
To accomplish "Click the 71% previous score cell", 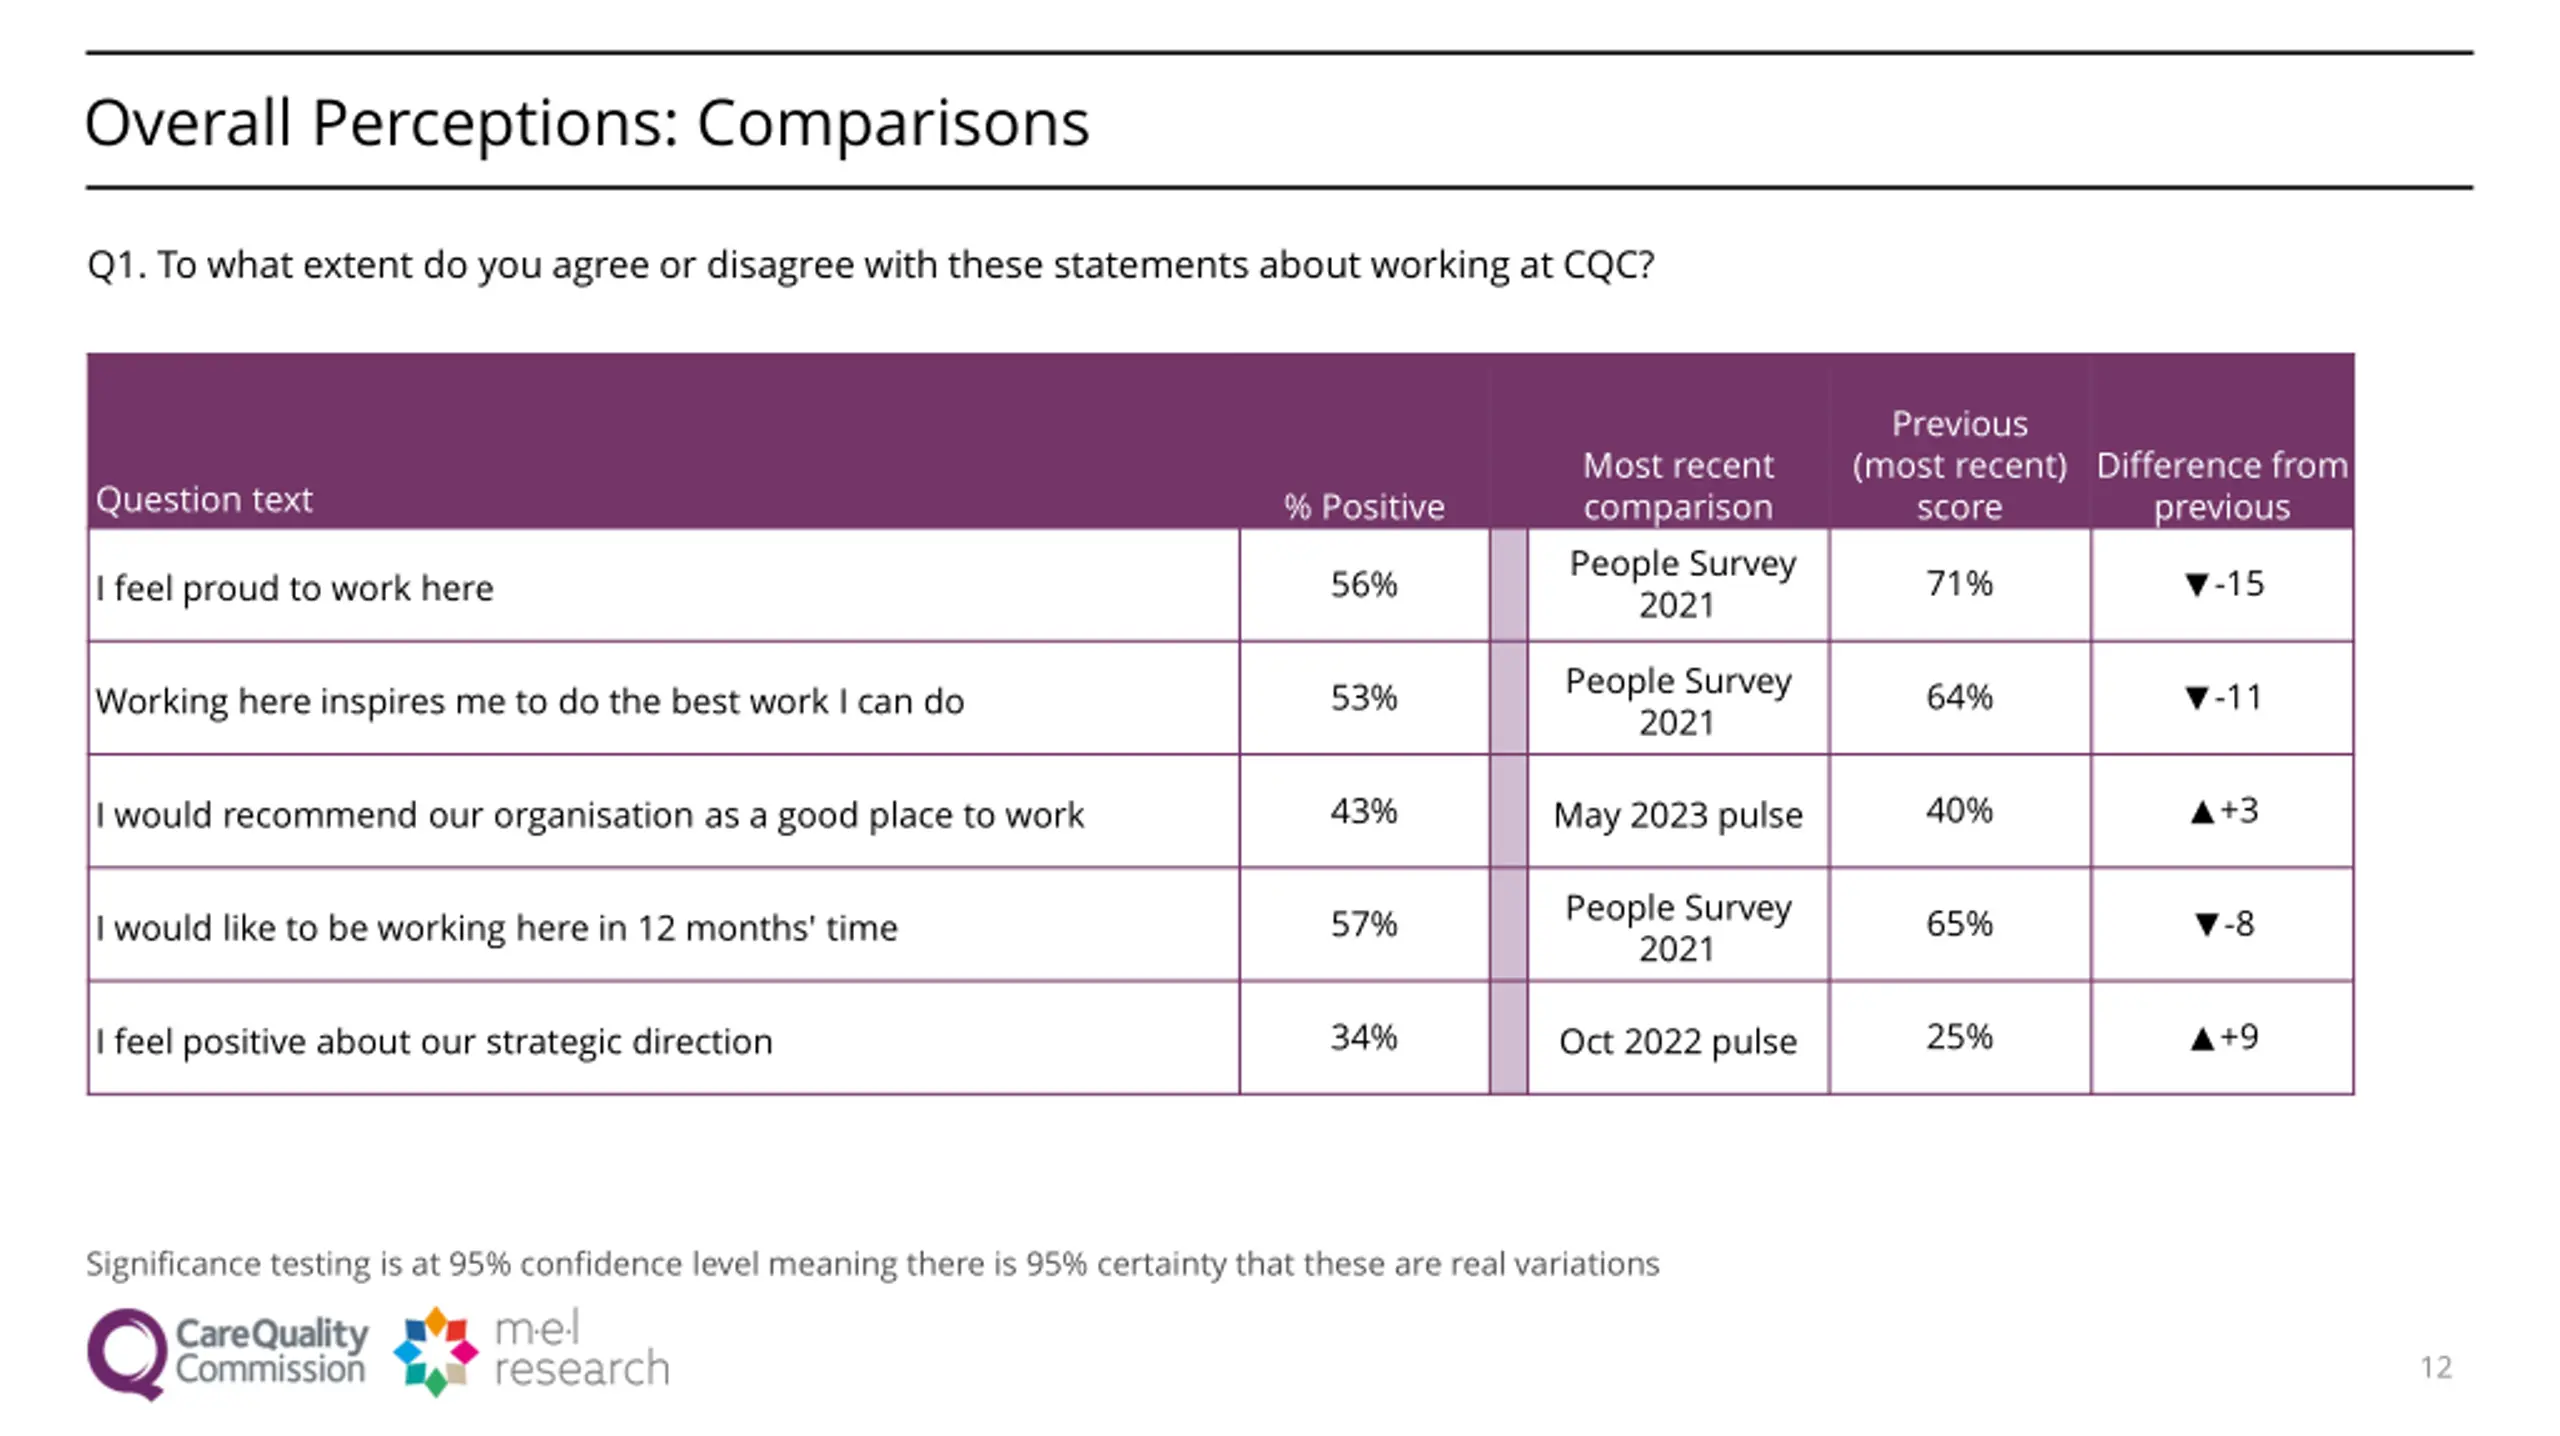I will (x=1959, y=585).
